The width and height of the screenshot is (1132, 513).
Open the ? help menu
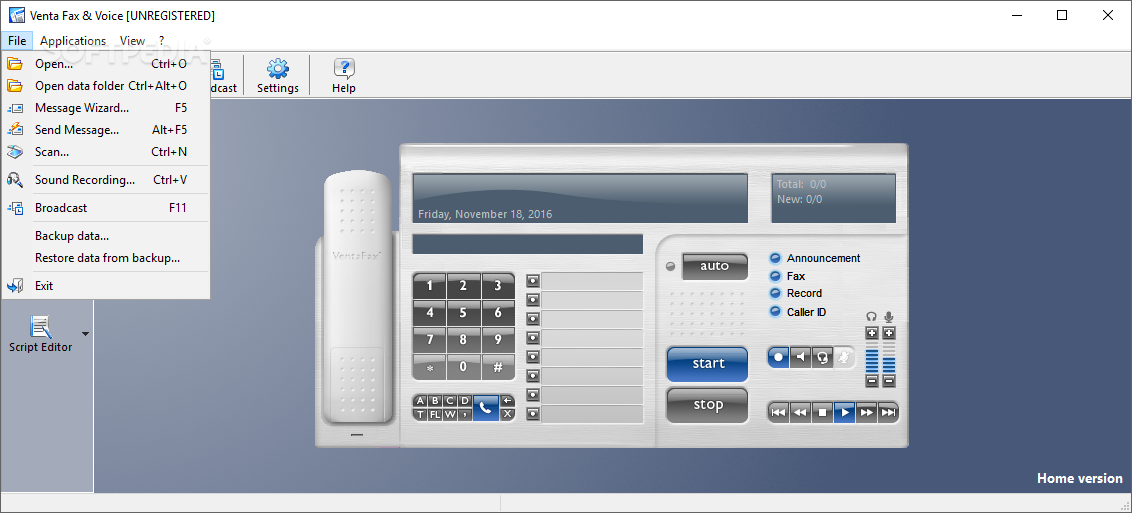[x=162, y=41]
